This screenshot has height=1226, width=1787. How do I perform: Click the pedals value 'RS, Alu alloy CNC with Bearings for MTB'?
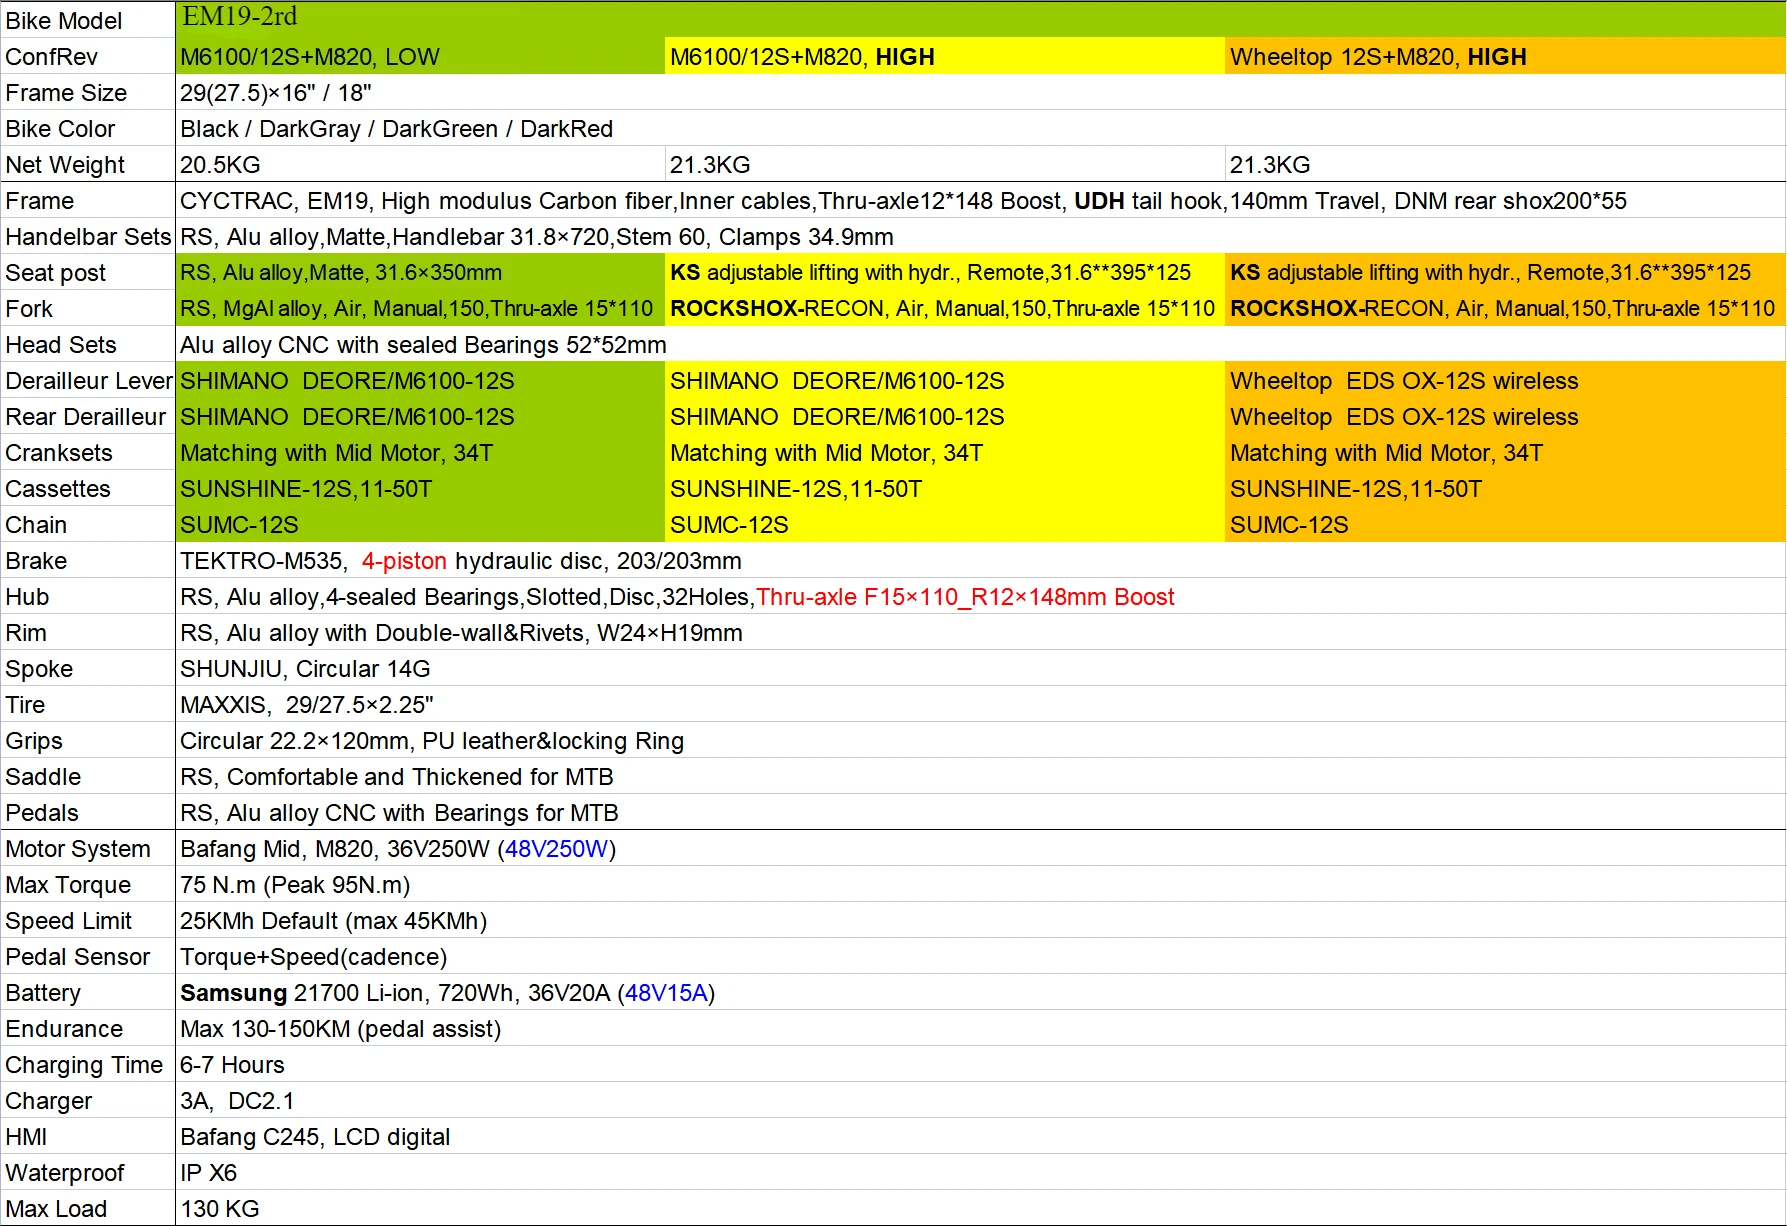(x=399, y=813)
